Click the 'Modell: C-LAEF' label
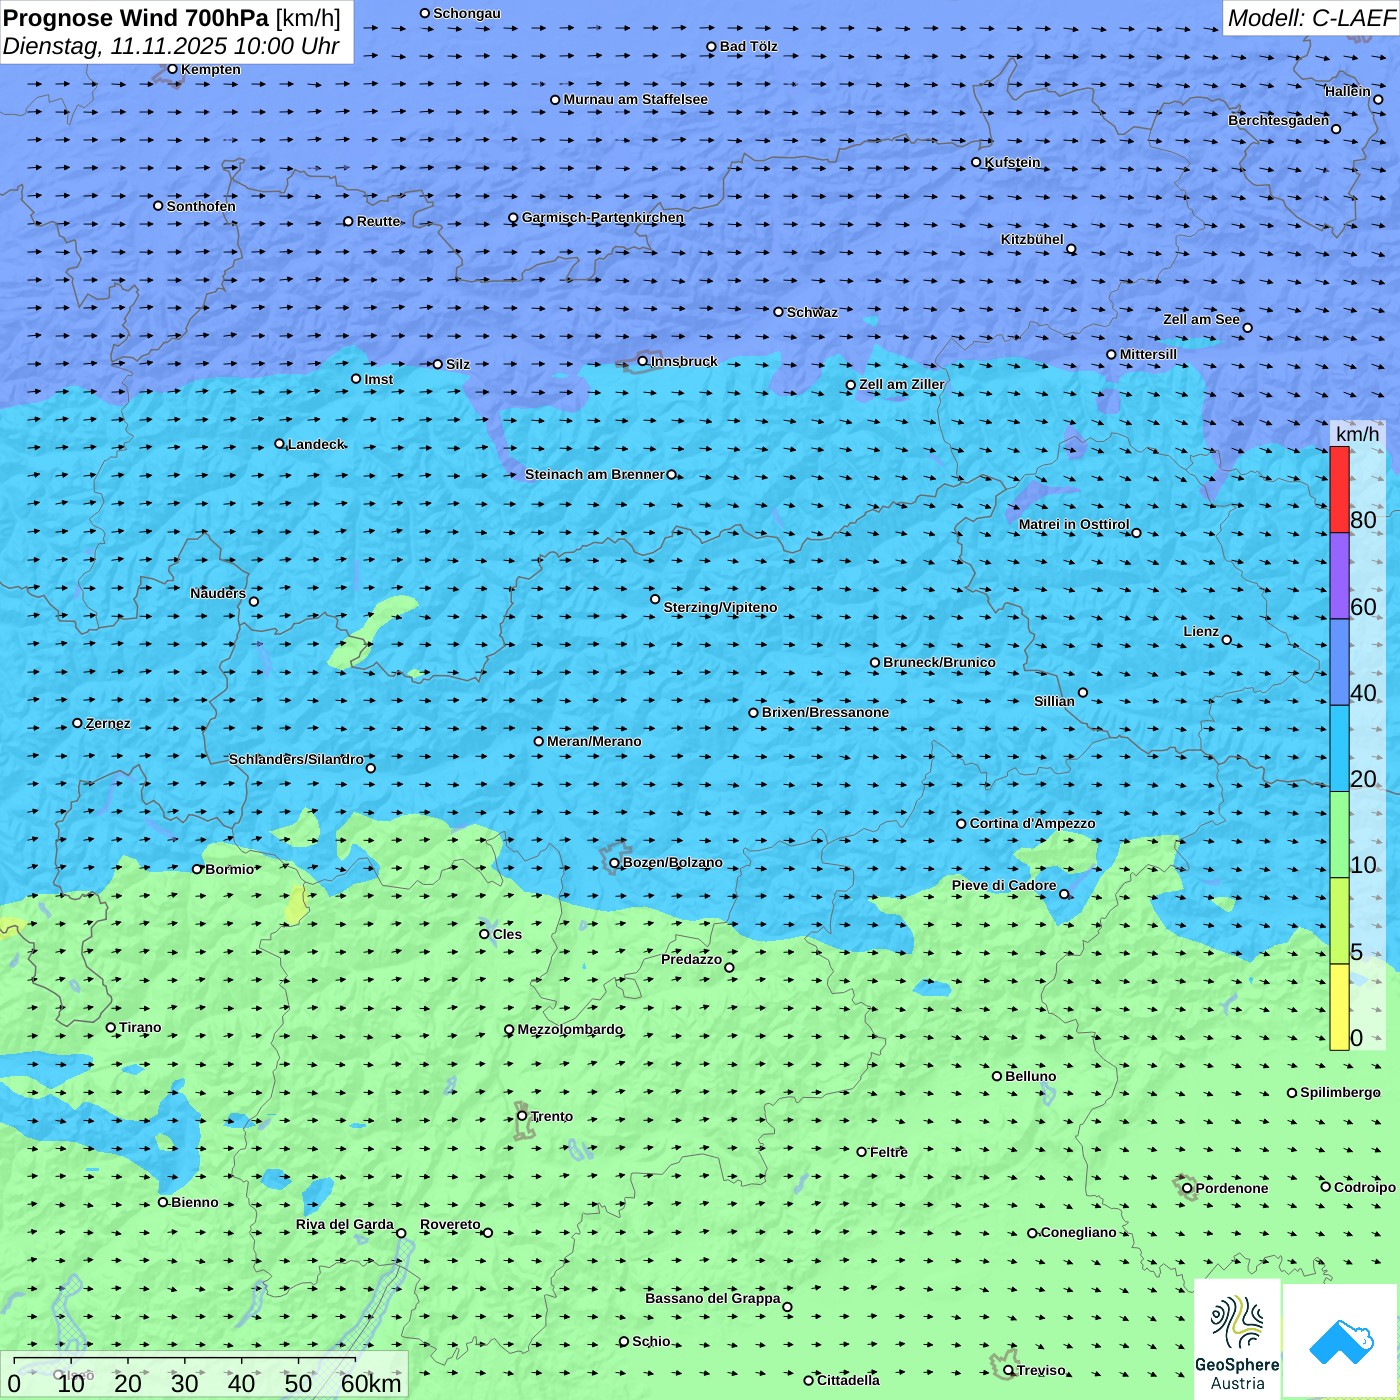Viewport: 1400px width, 1400px height. [1311, 18]
